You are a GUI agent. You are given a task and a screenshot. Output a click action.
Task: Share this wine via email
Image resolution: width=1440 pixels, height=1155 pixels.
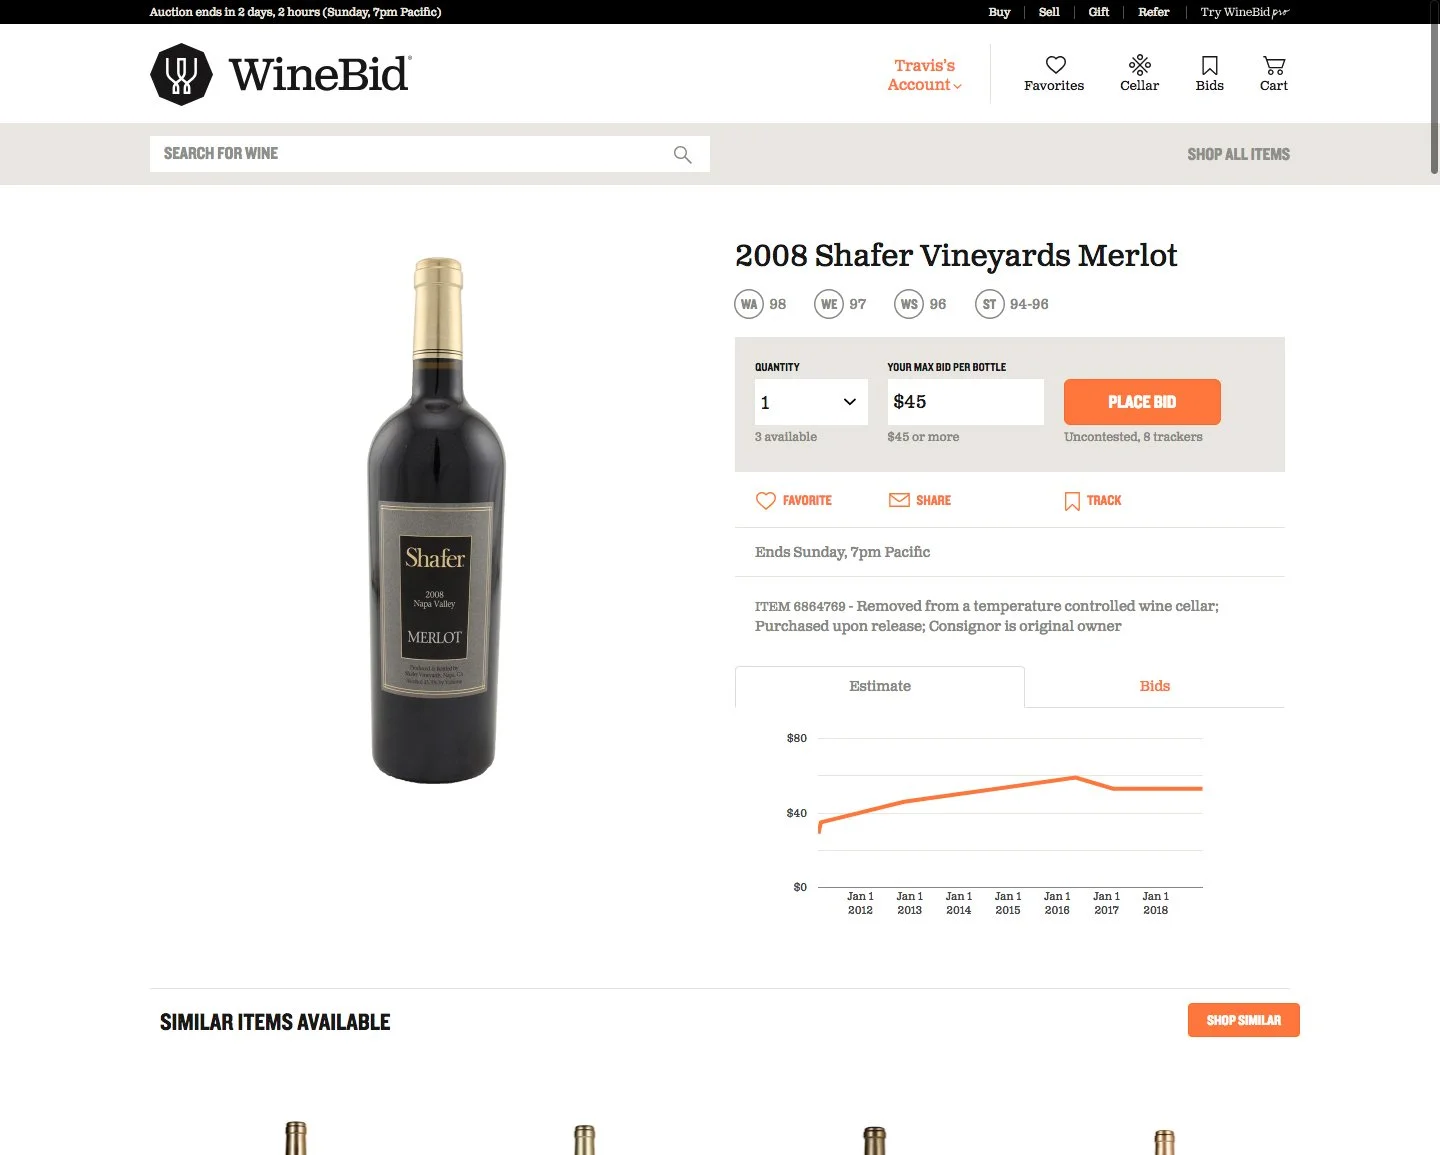[x=920, y=500]
